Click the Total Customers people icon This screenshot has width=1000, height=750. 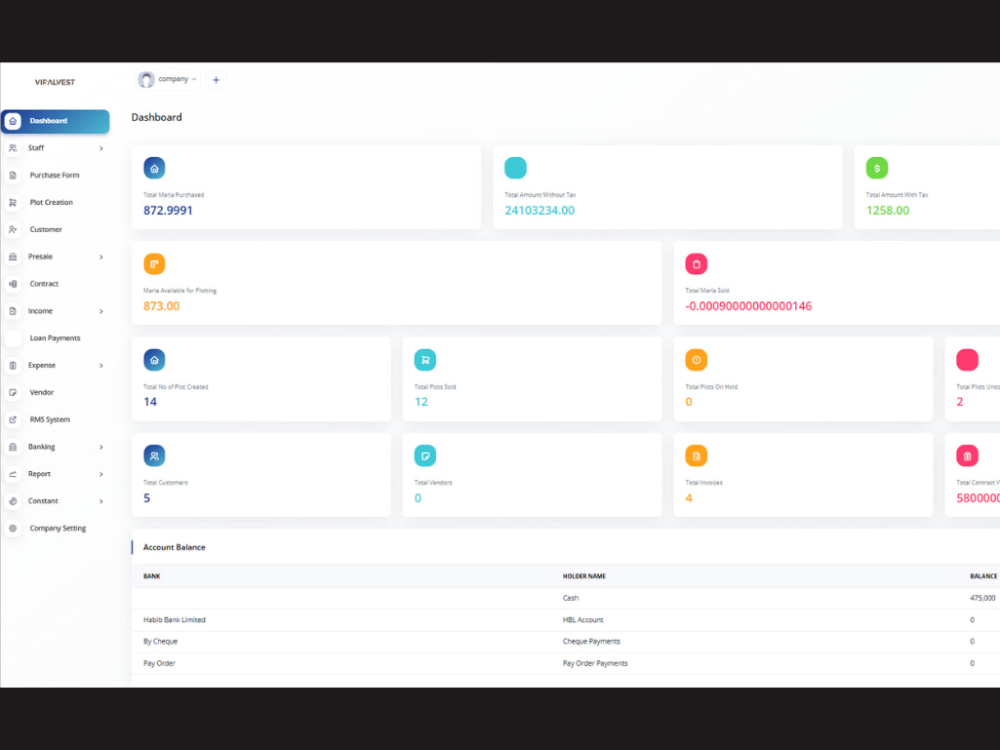154,456
